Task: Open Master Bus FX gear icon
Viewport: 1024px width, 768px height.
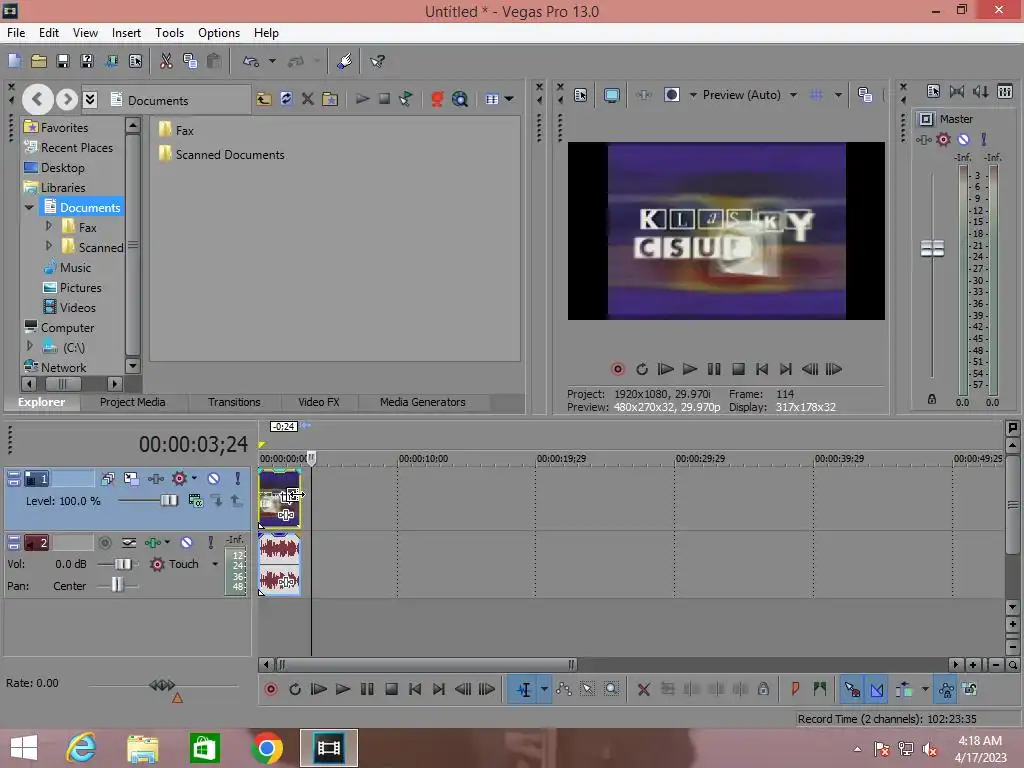Action: [943, 139]
